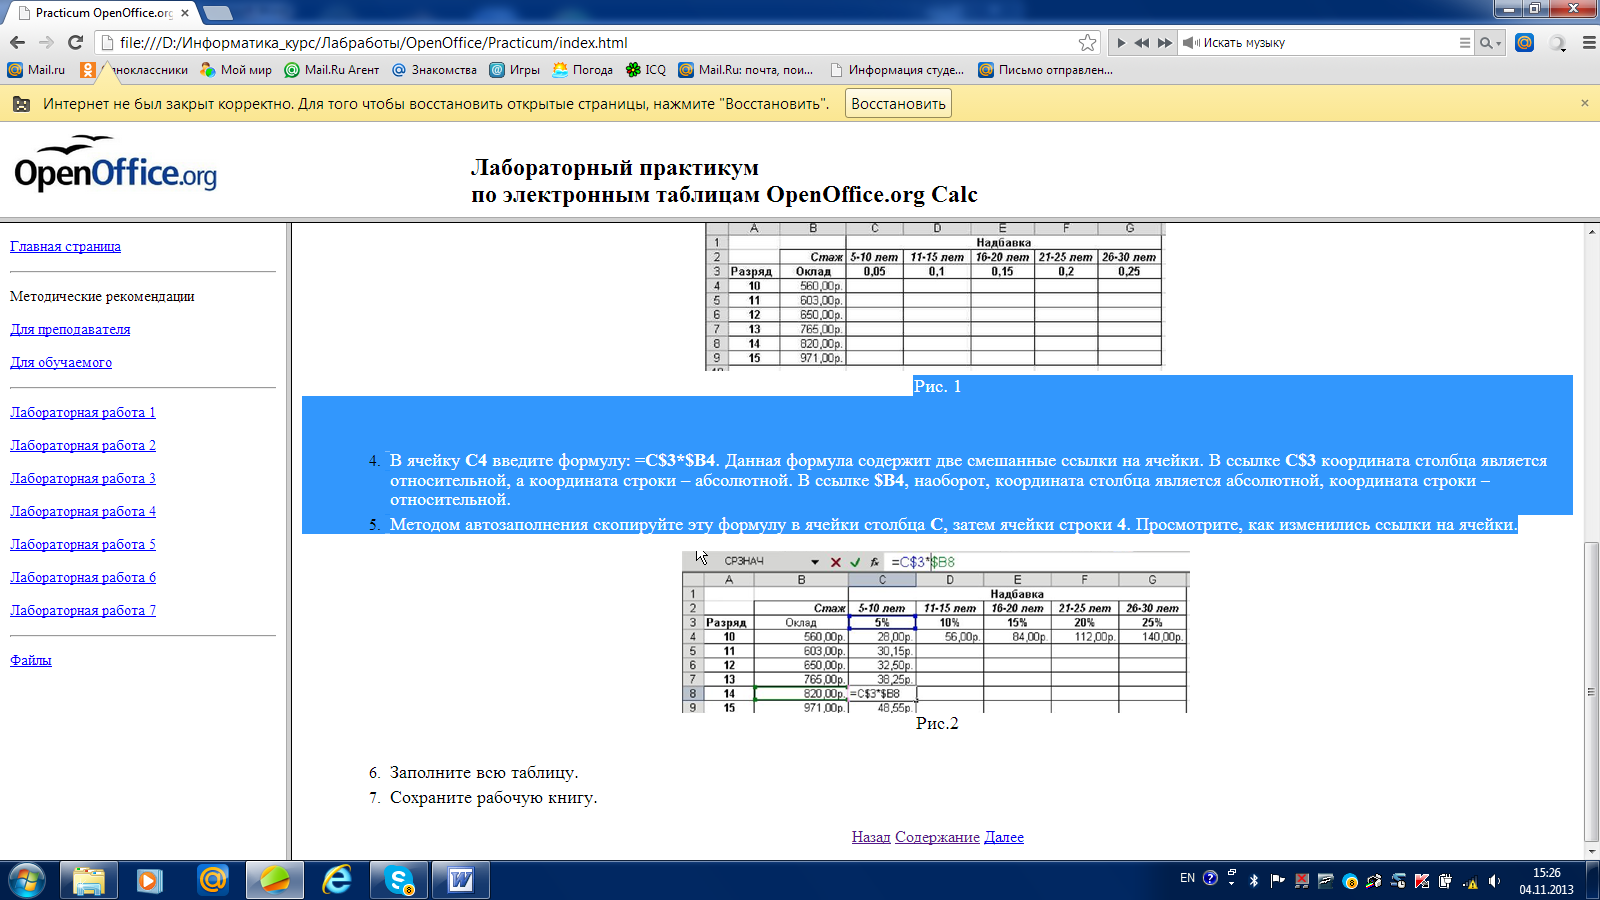Click the Содержание link at page bottom

(937, 837)
